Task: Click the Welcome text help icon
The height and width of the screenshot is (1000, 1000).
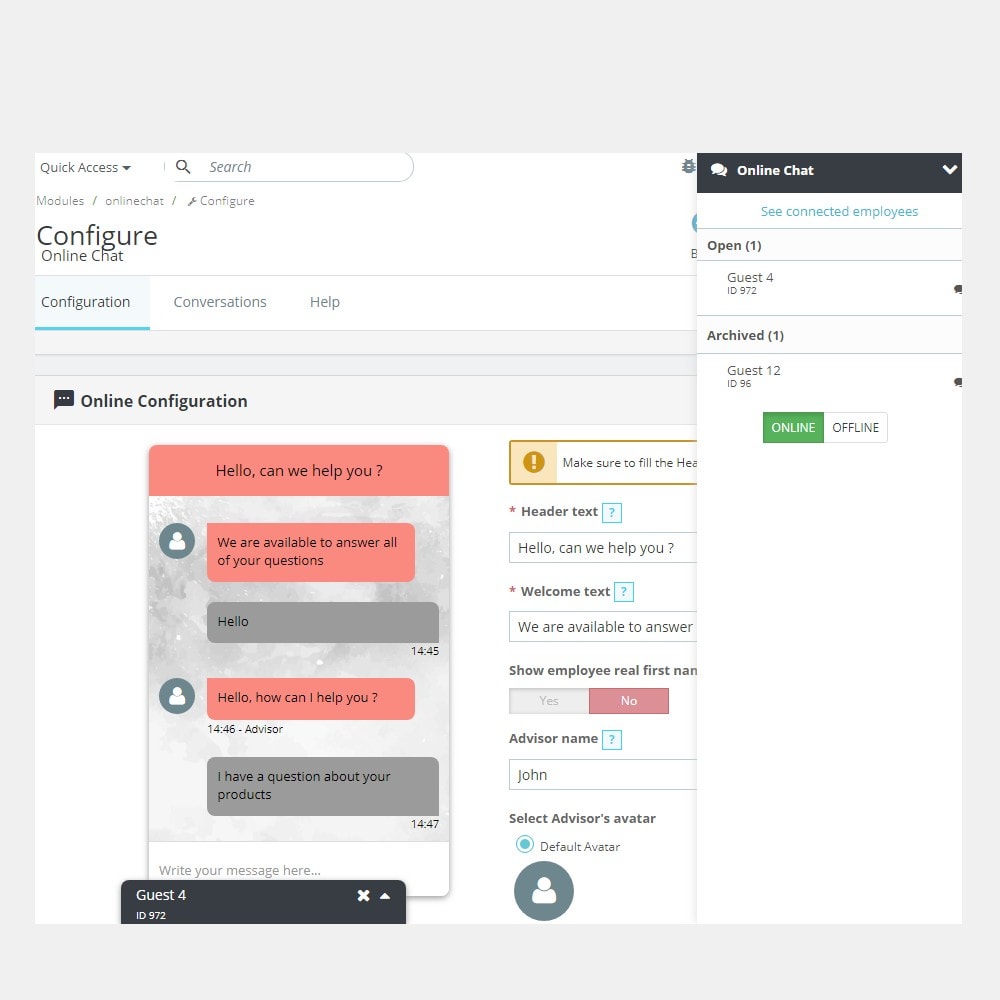Action: click(624, 592)
